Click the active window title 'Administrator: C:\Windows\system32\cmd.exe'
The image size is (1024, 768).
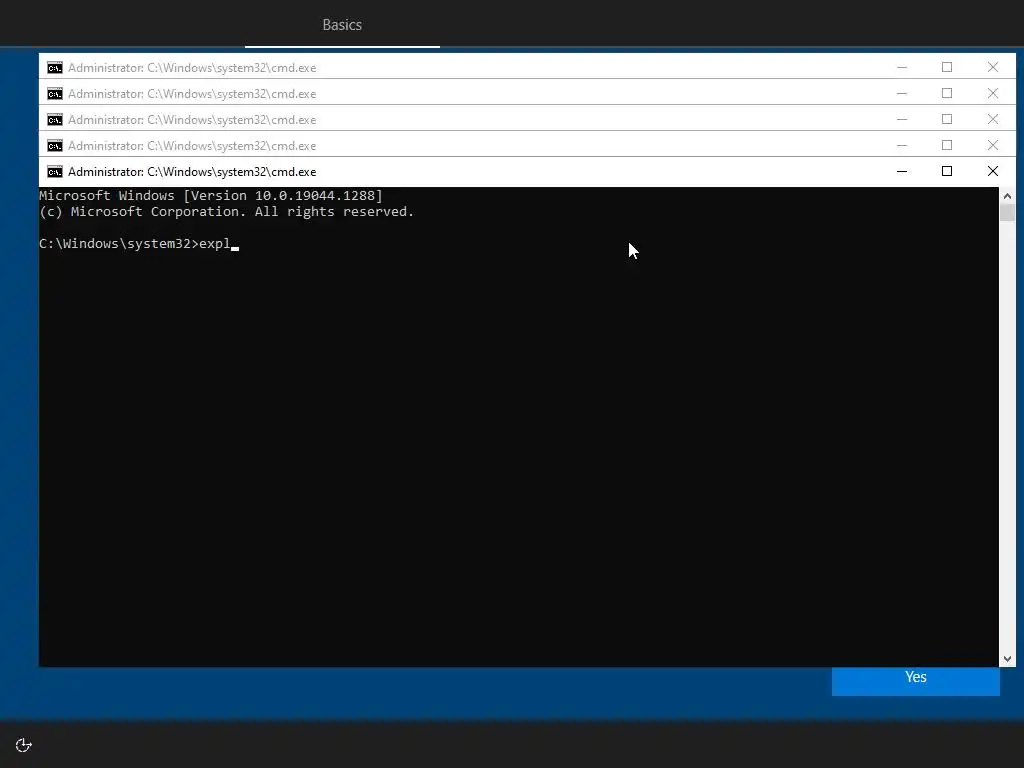(192, 172)
